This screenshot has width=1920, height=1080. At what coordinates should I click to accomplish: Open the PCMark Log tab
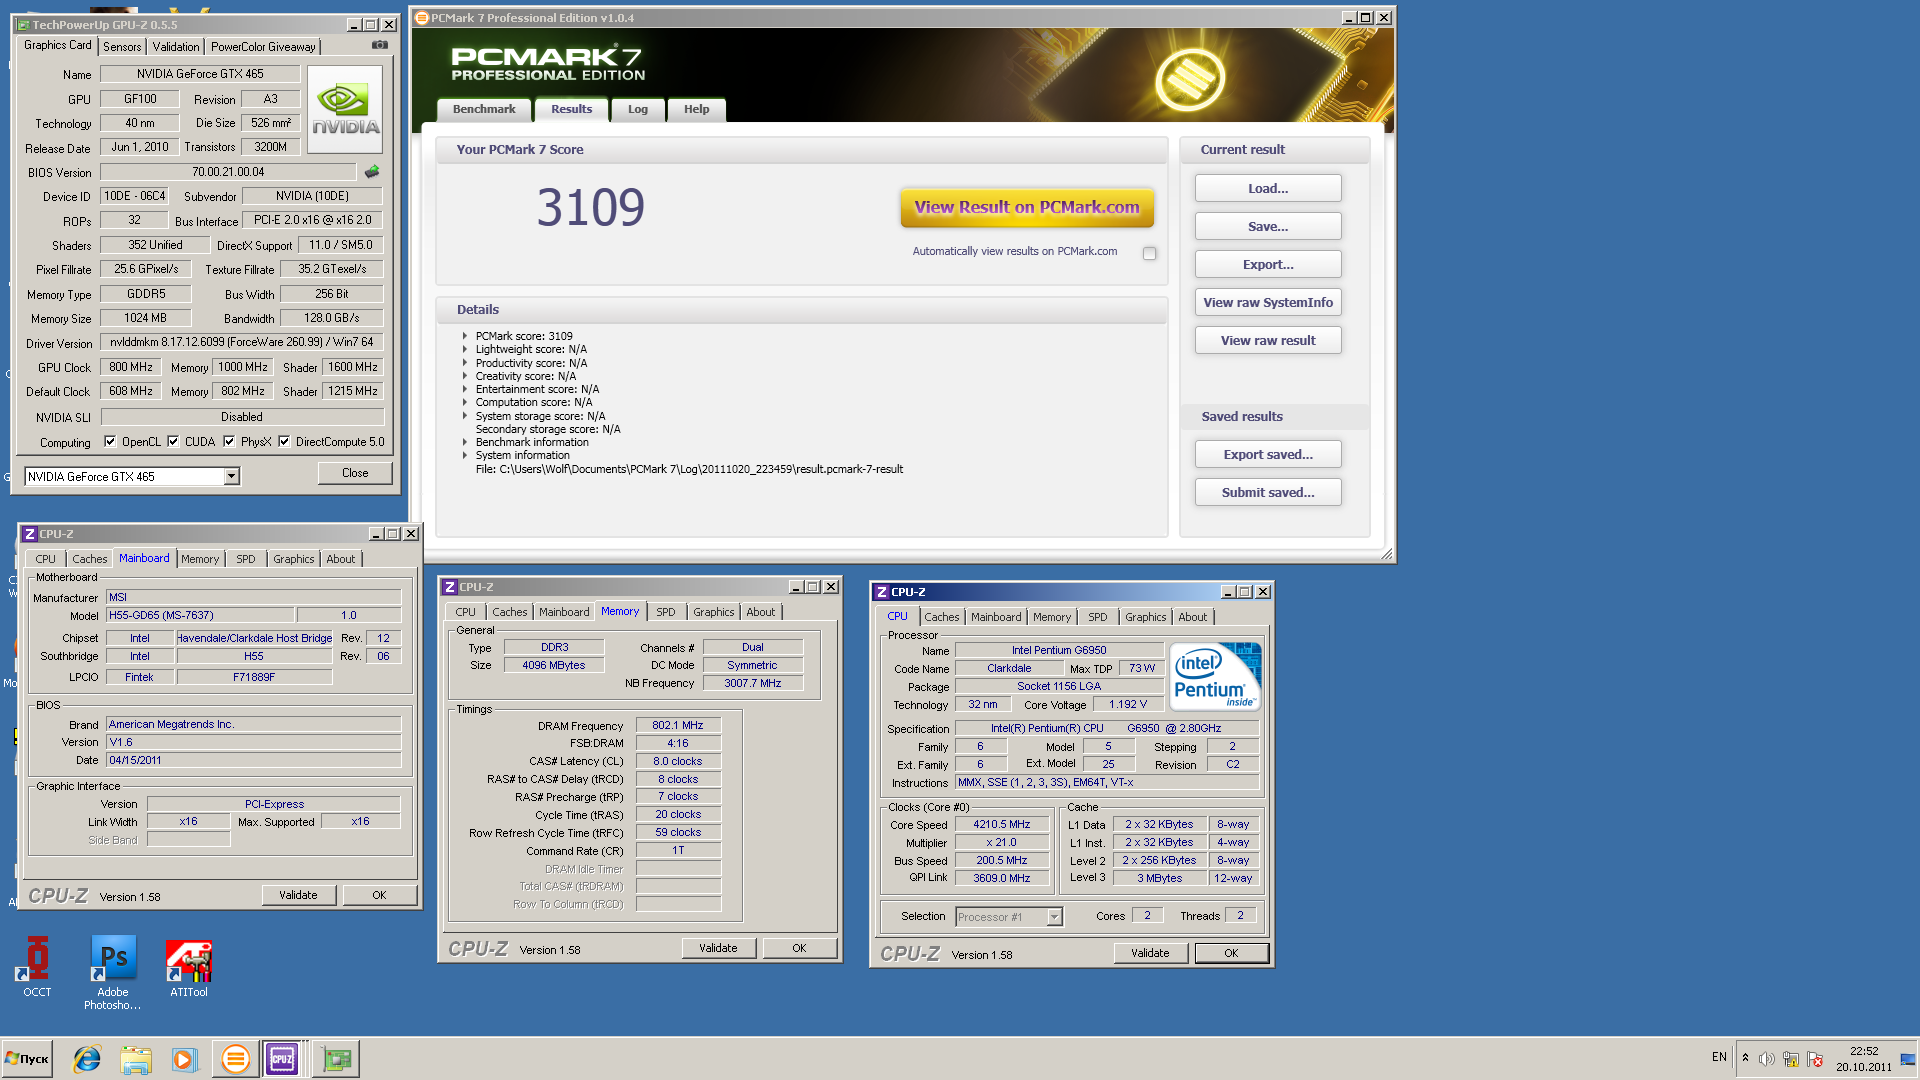pos(638,110)
